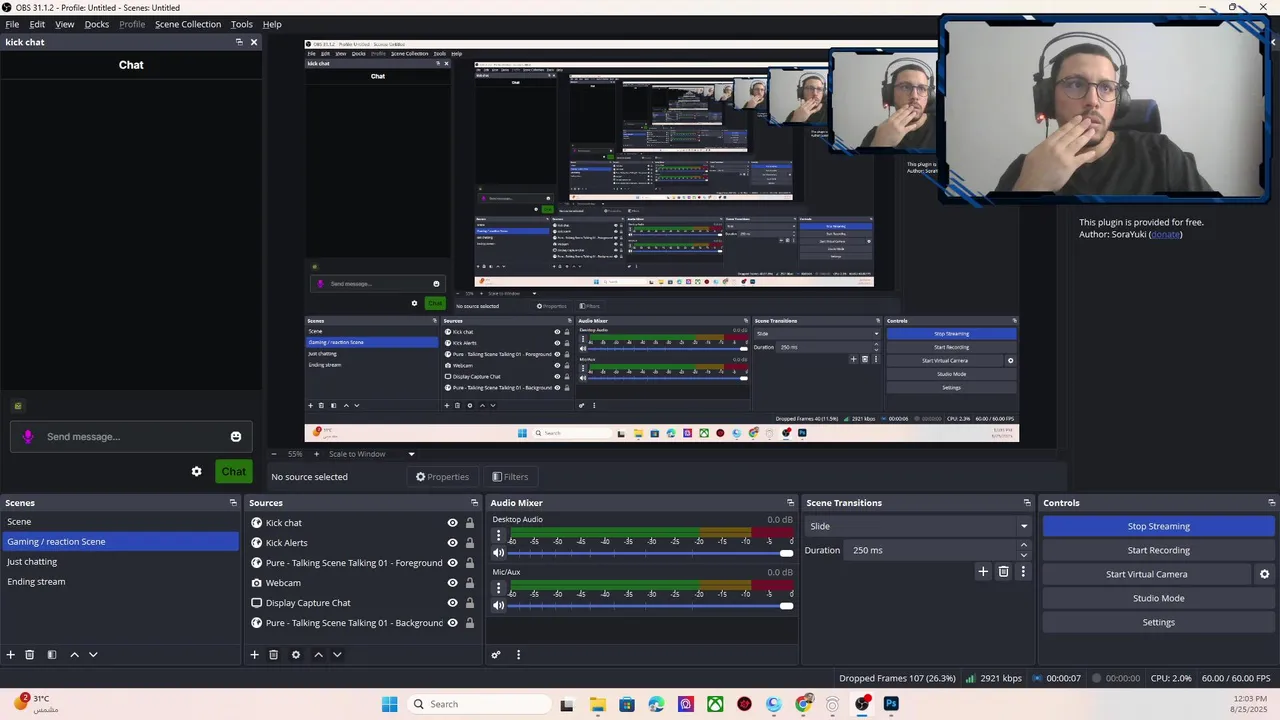Image resolution: width=1280 pixels, height=720 pixels.
Task: Open advanced audio properties gears icon
Action: [496, 655]
